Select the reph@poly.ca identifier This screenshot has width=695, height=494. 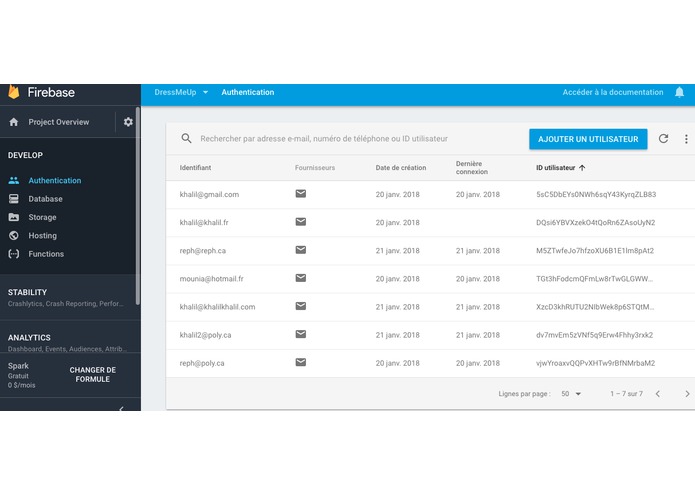click(x=202, y=363)
